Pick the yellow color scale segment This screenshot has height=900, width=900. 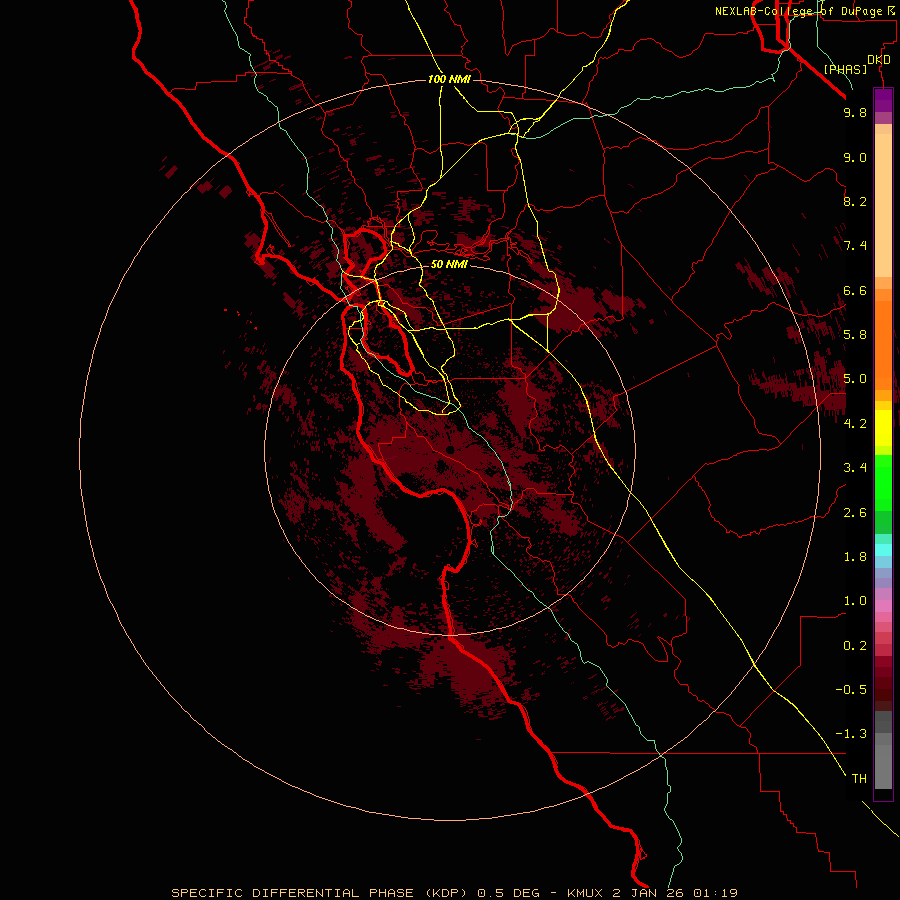883,428
